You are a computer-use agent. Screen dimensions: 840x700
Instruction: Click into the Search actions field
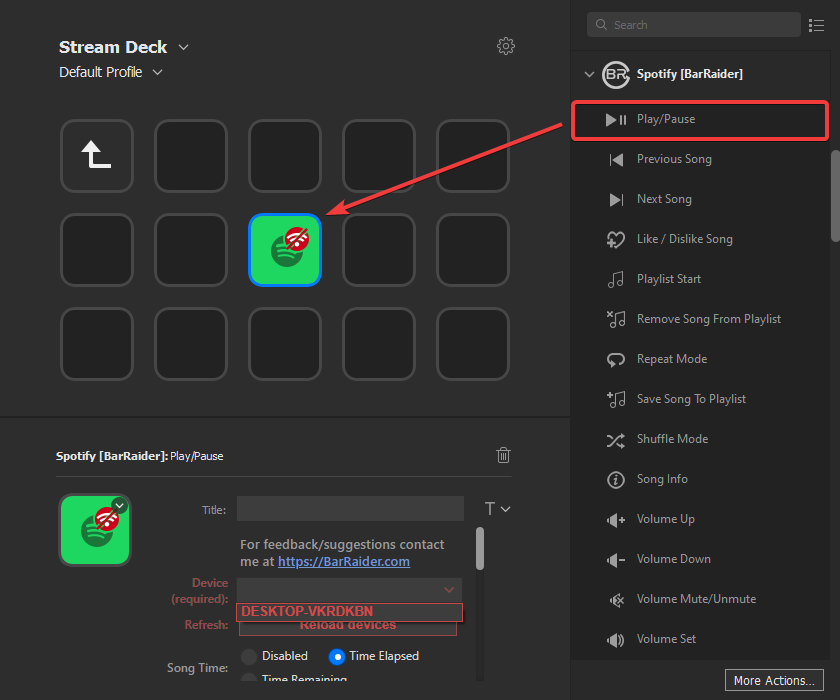(x=694, y=25)
